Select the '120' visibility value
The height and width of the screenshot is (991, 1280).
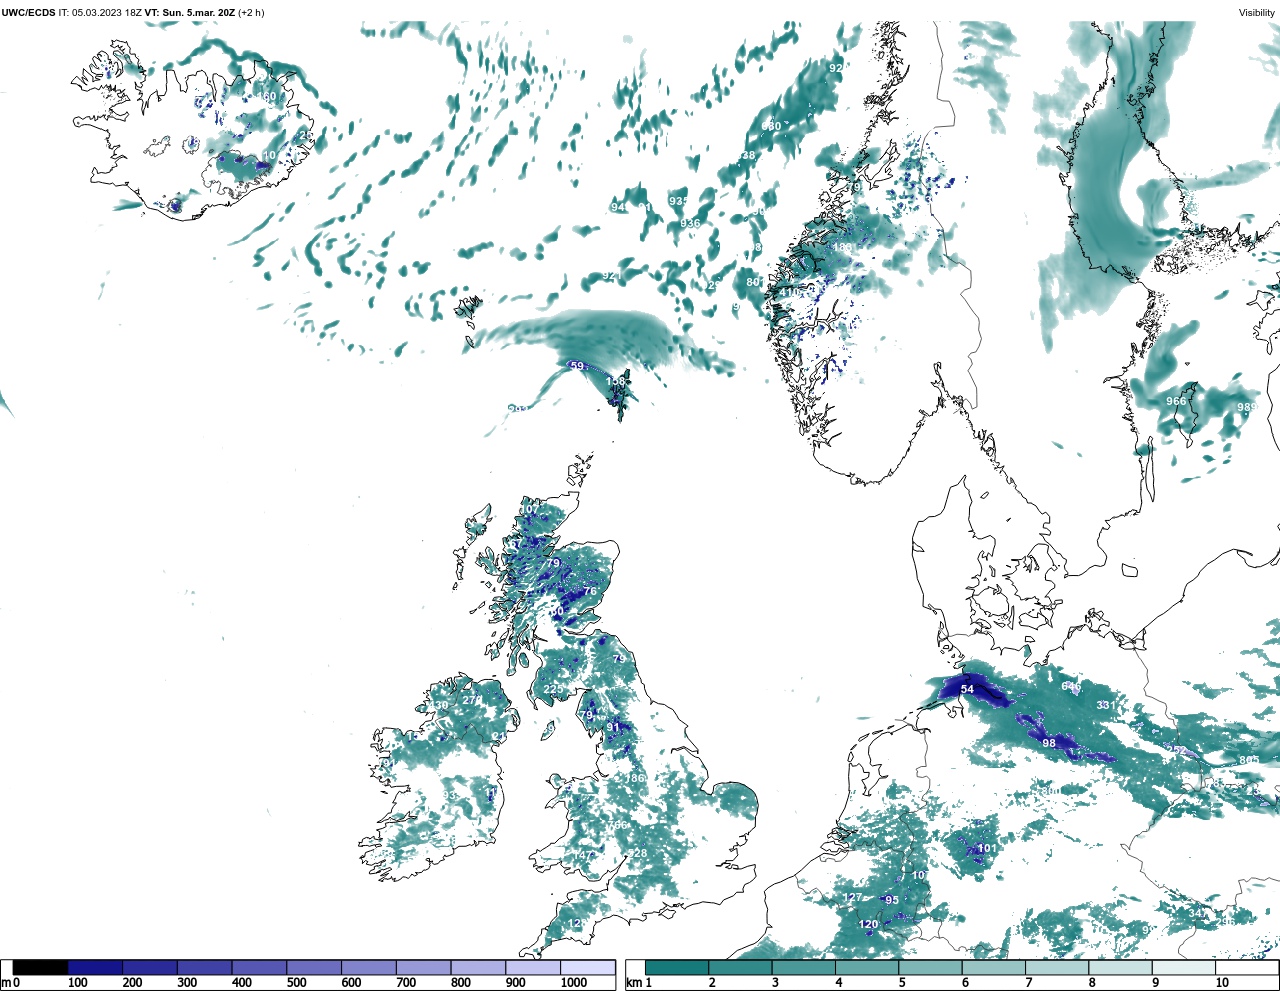(x=869, y=925)
